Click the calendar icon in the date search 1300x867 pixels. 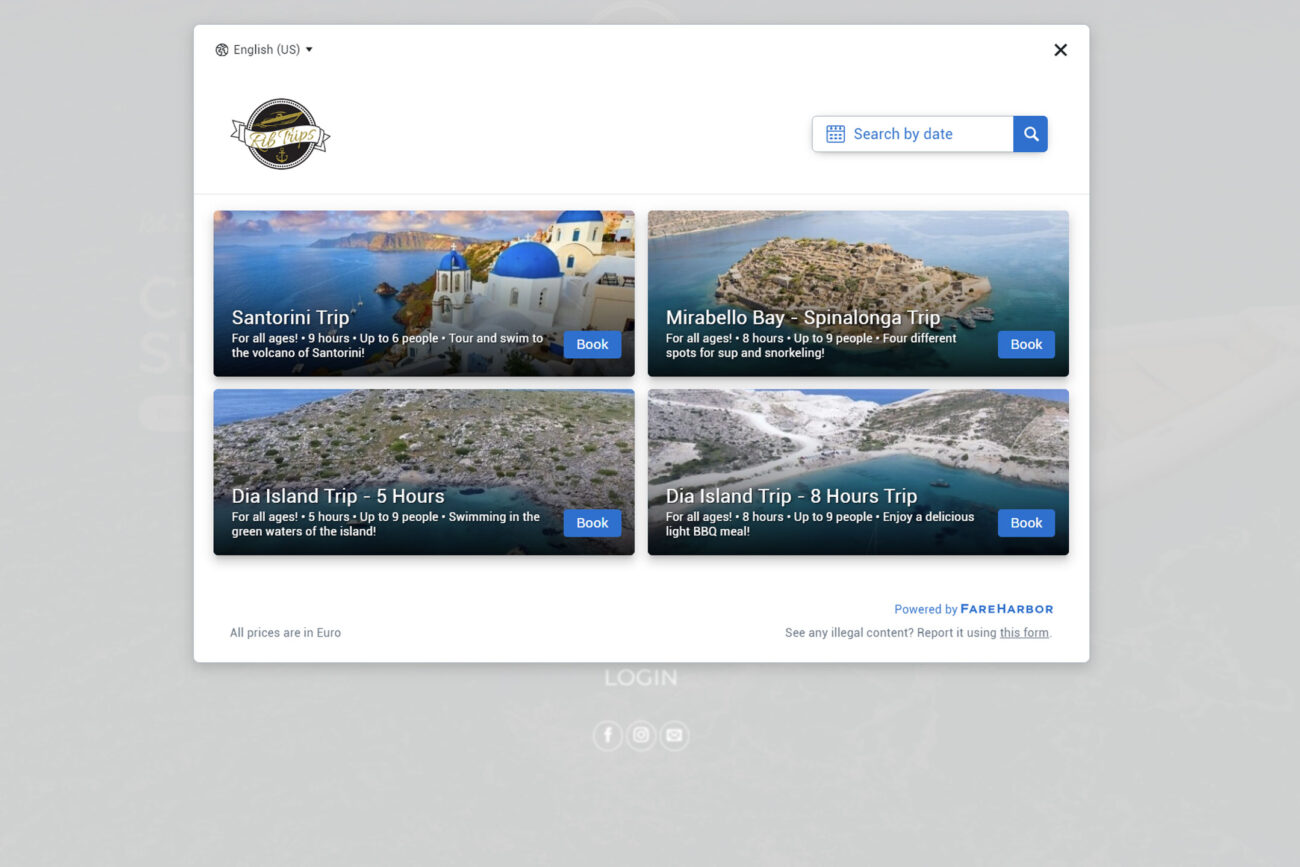pyautogui.click(x=835, y=134)
